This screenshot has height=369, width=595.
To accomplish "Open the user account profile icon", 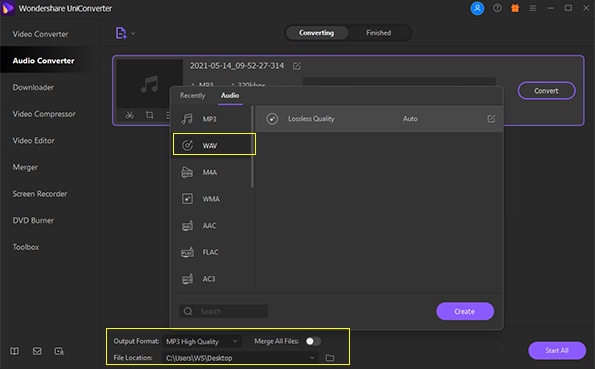I will click(x=477, y=8).
